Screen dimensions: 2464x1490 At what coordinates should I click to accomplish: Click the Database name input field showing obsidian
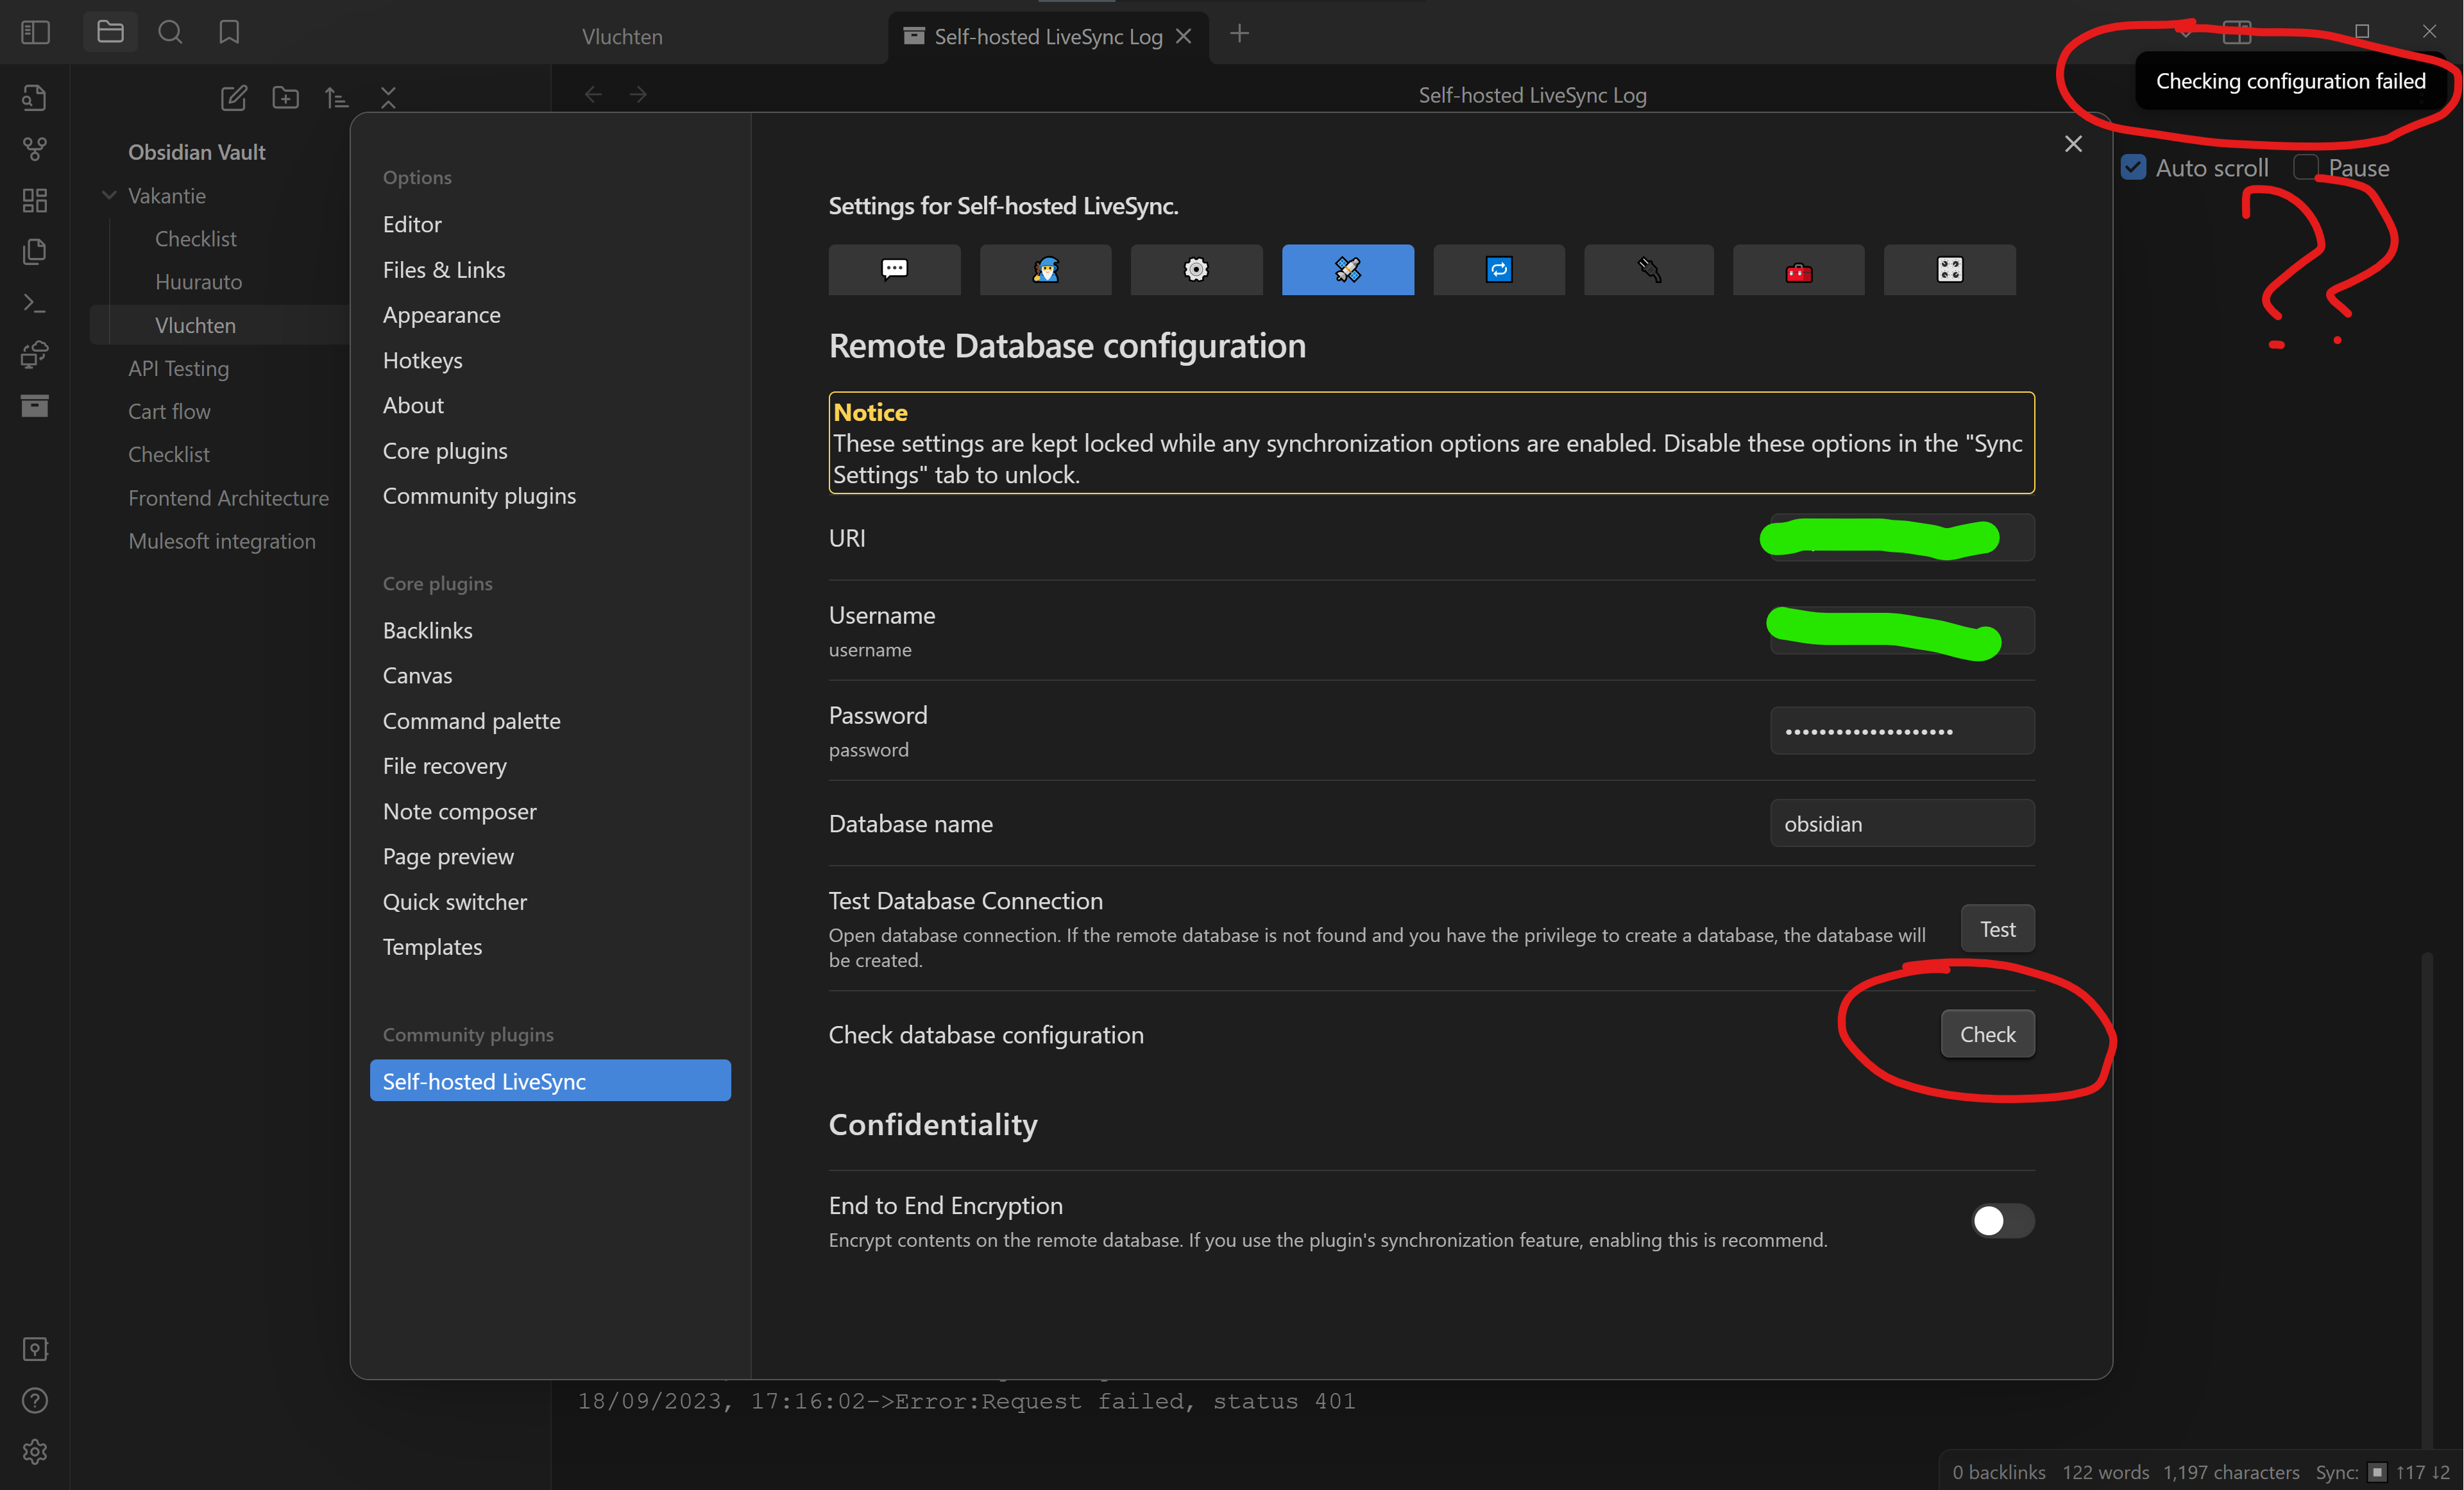tap(1900, 823)
